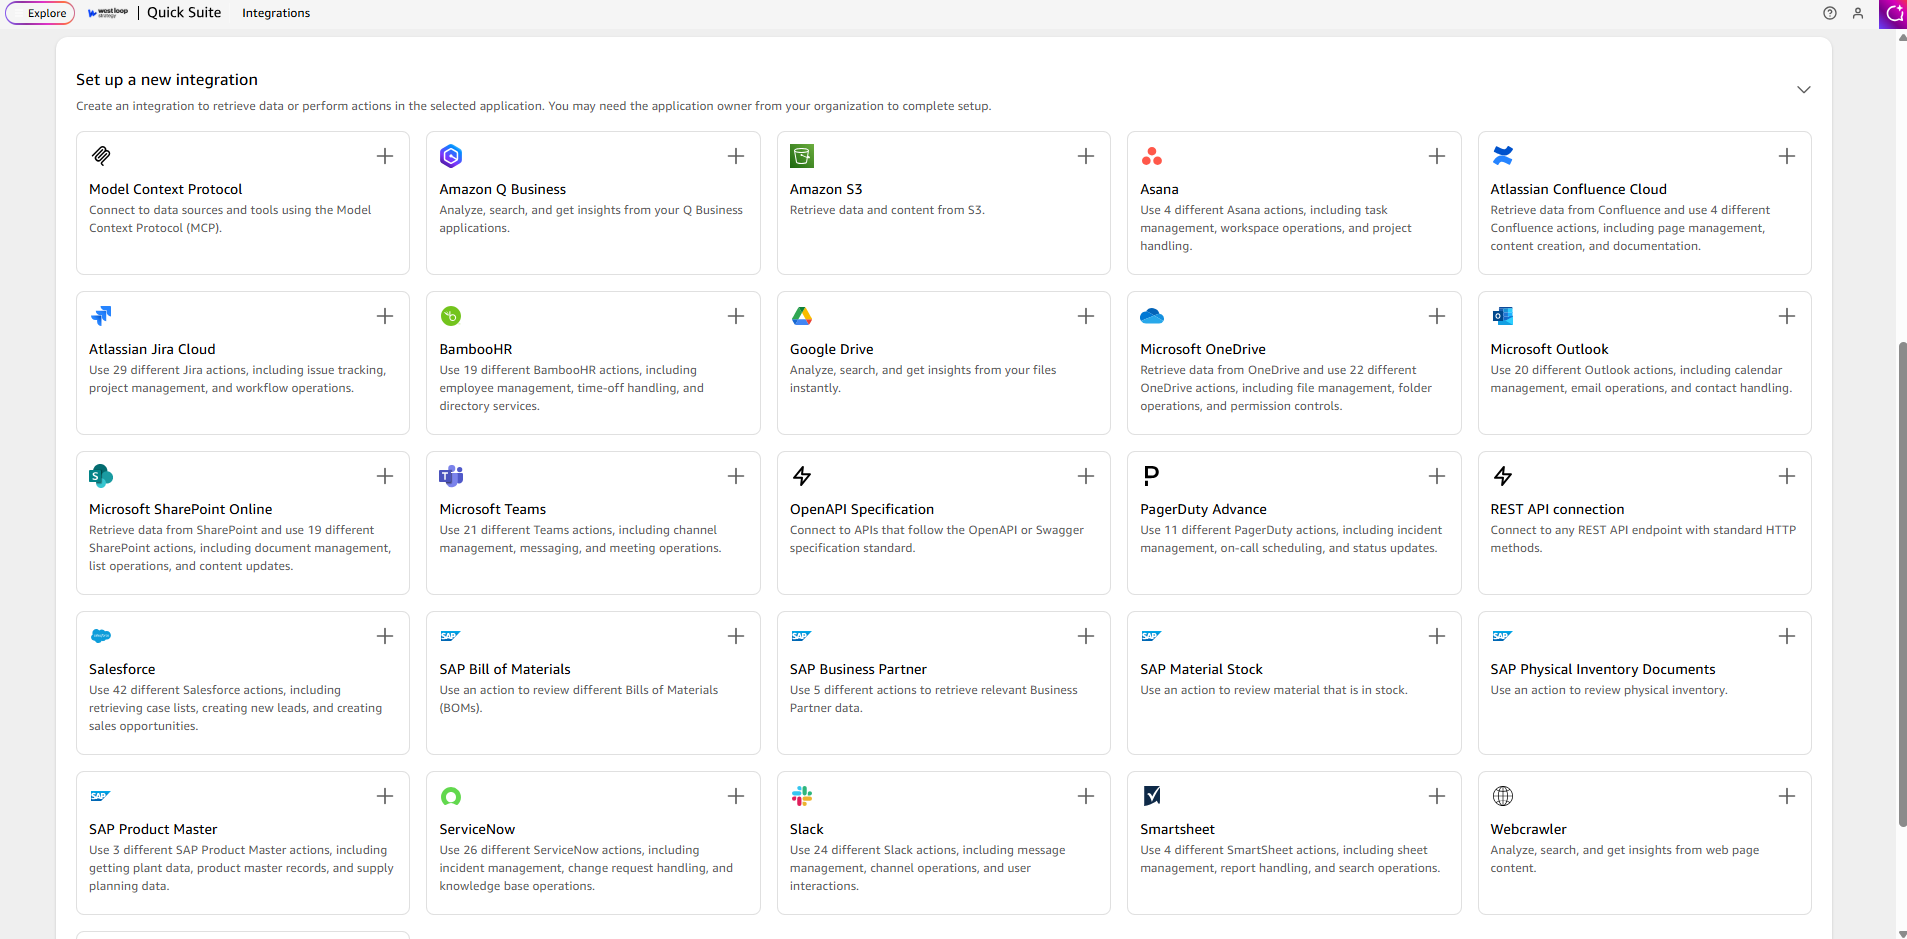Screen dimensions: 1907x939
Task: Add Atlassian Jira Cloud via plus icon
Action: point(385,316)
